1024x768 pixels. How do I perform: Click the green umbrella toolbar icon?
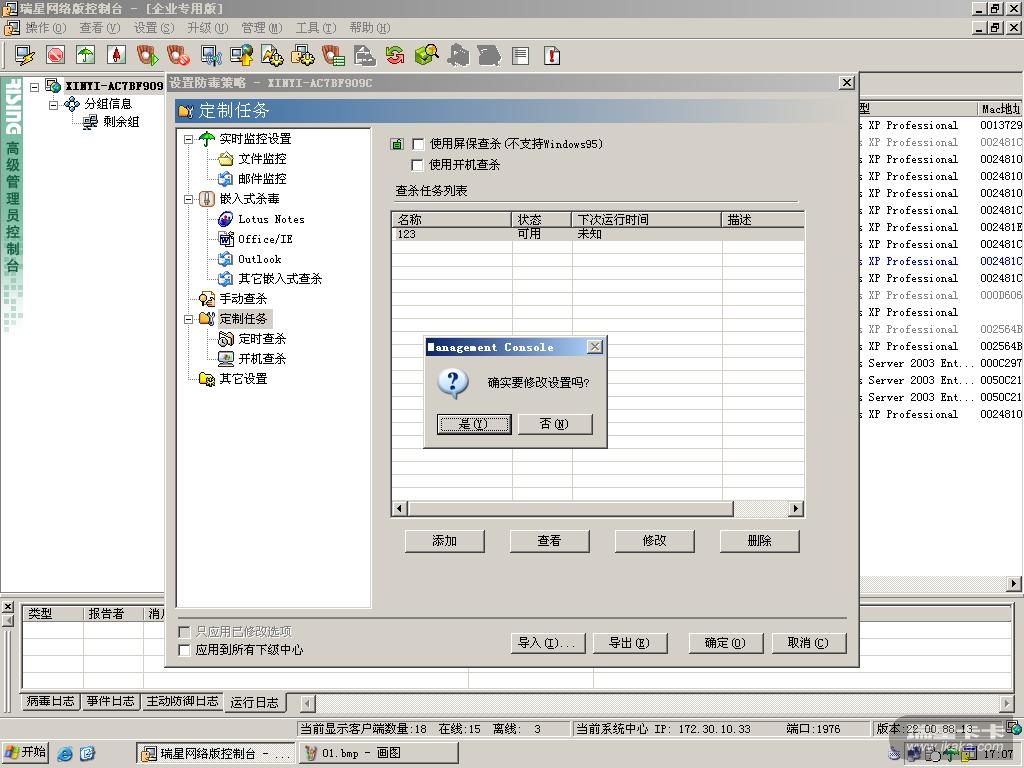click(x=86, y=56)
